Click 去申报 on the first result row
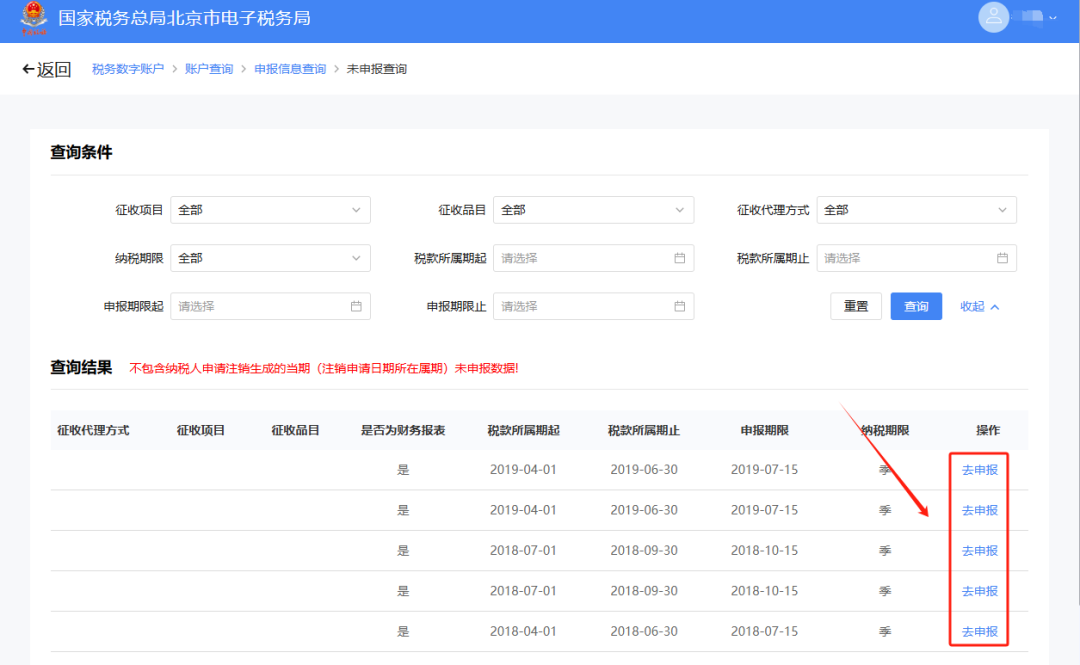This screenshot has height=665, width=1080. [978, 470]
